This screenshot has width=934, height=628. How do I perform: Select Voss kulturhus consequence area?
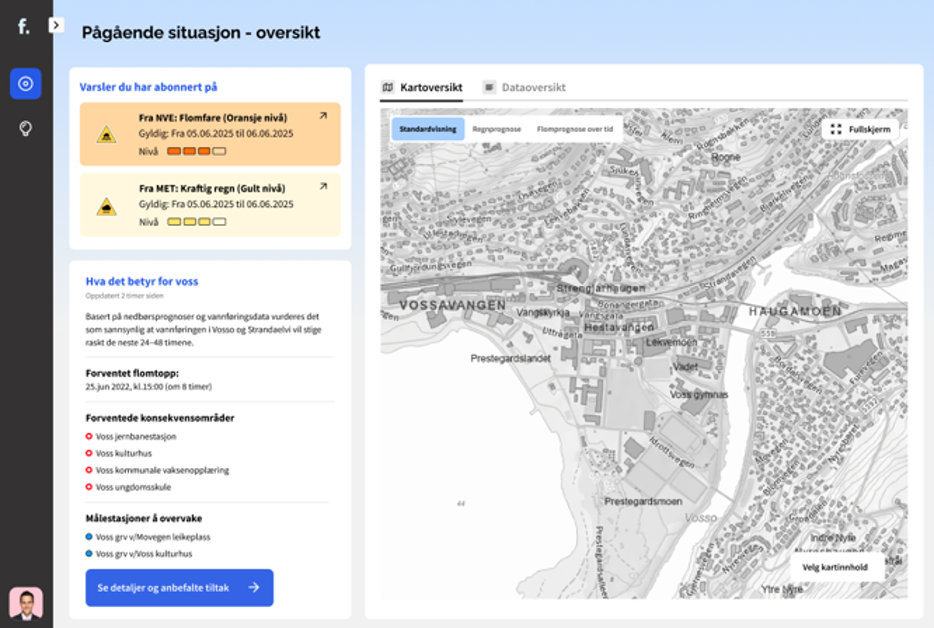click(x=119, y=453)
